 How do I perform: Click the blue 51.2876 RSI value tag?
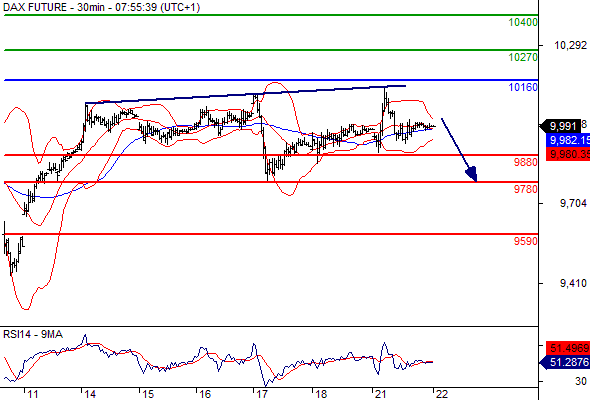click(x=566, y=362)
